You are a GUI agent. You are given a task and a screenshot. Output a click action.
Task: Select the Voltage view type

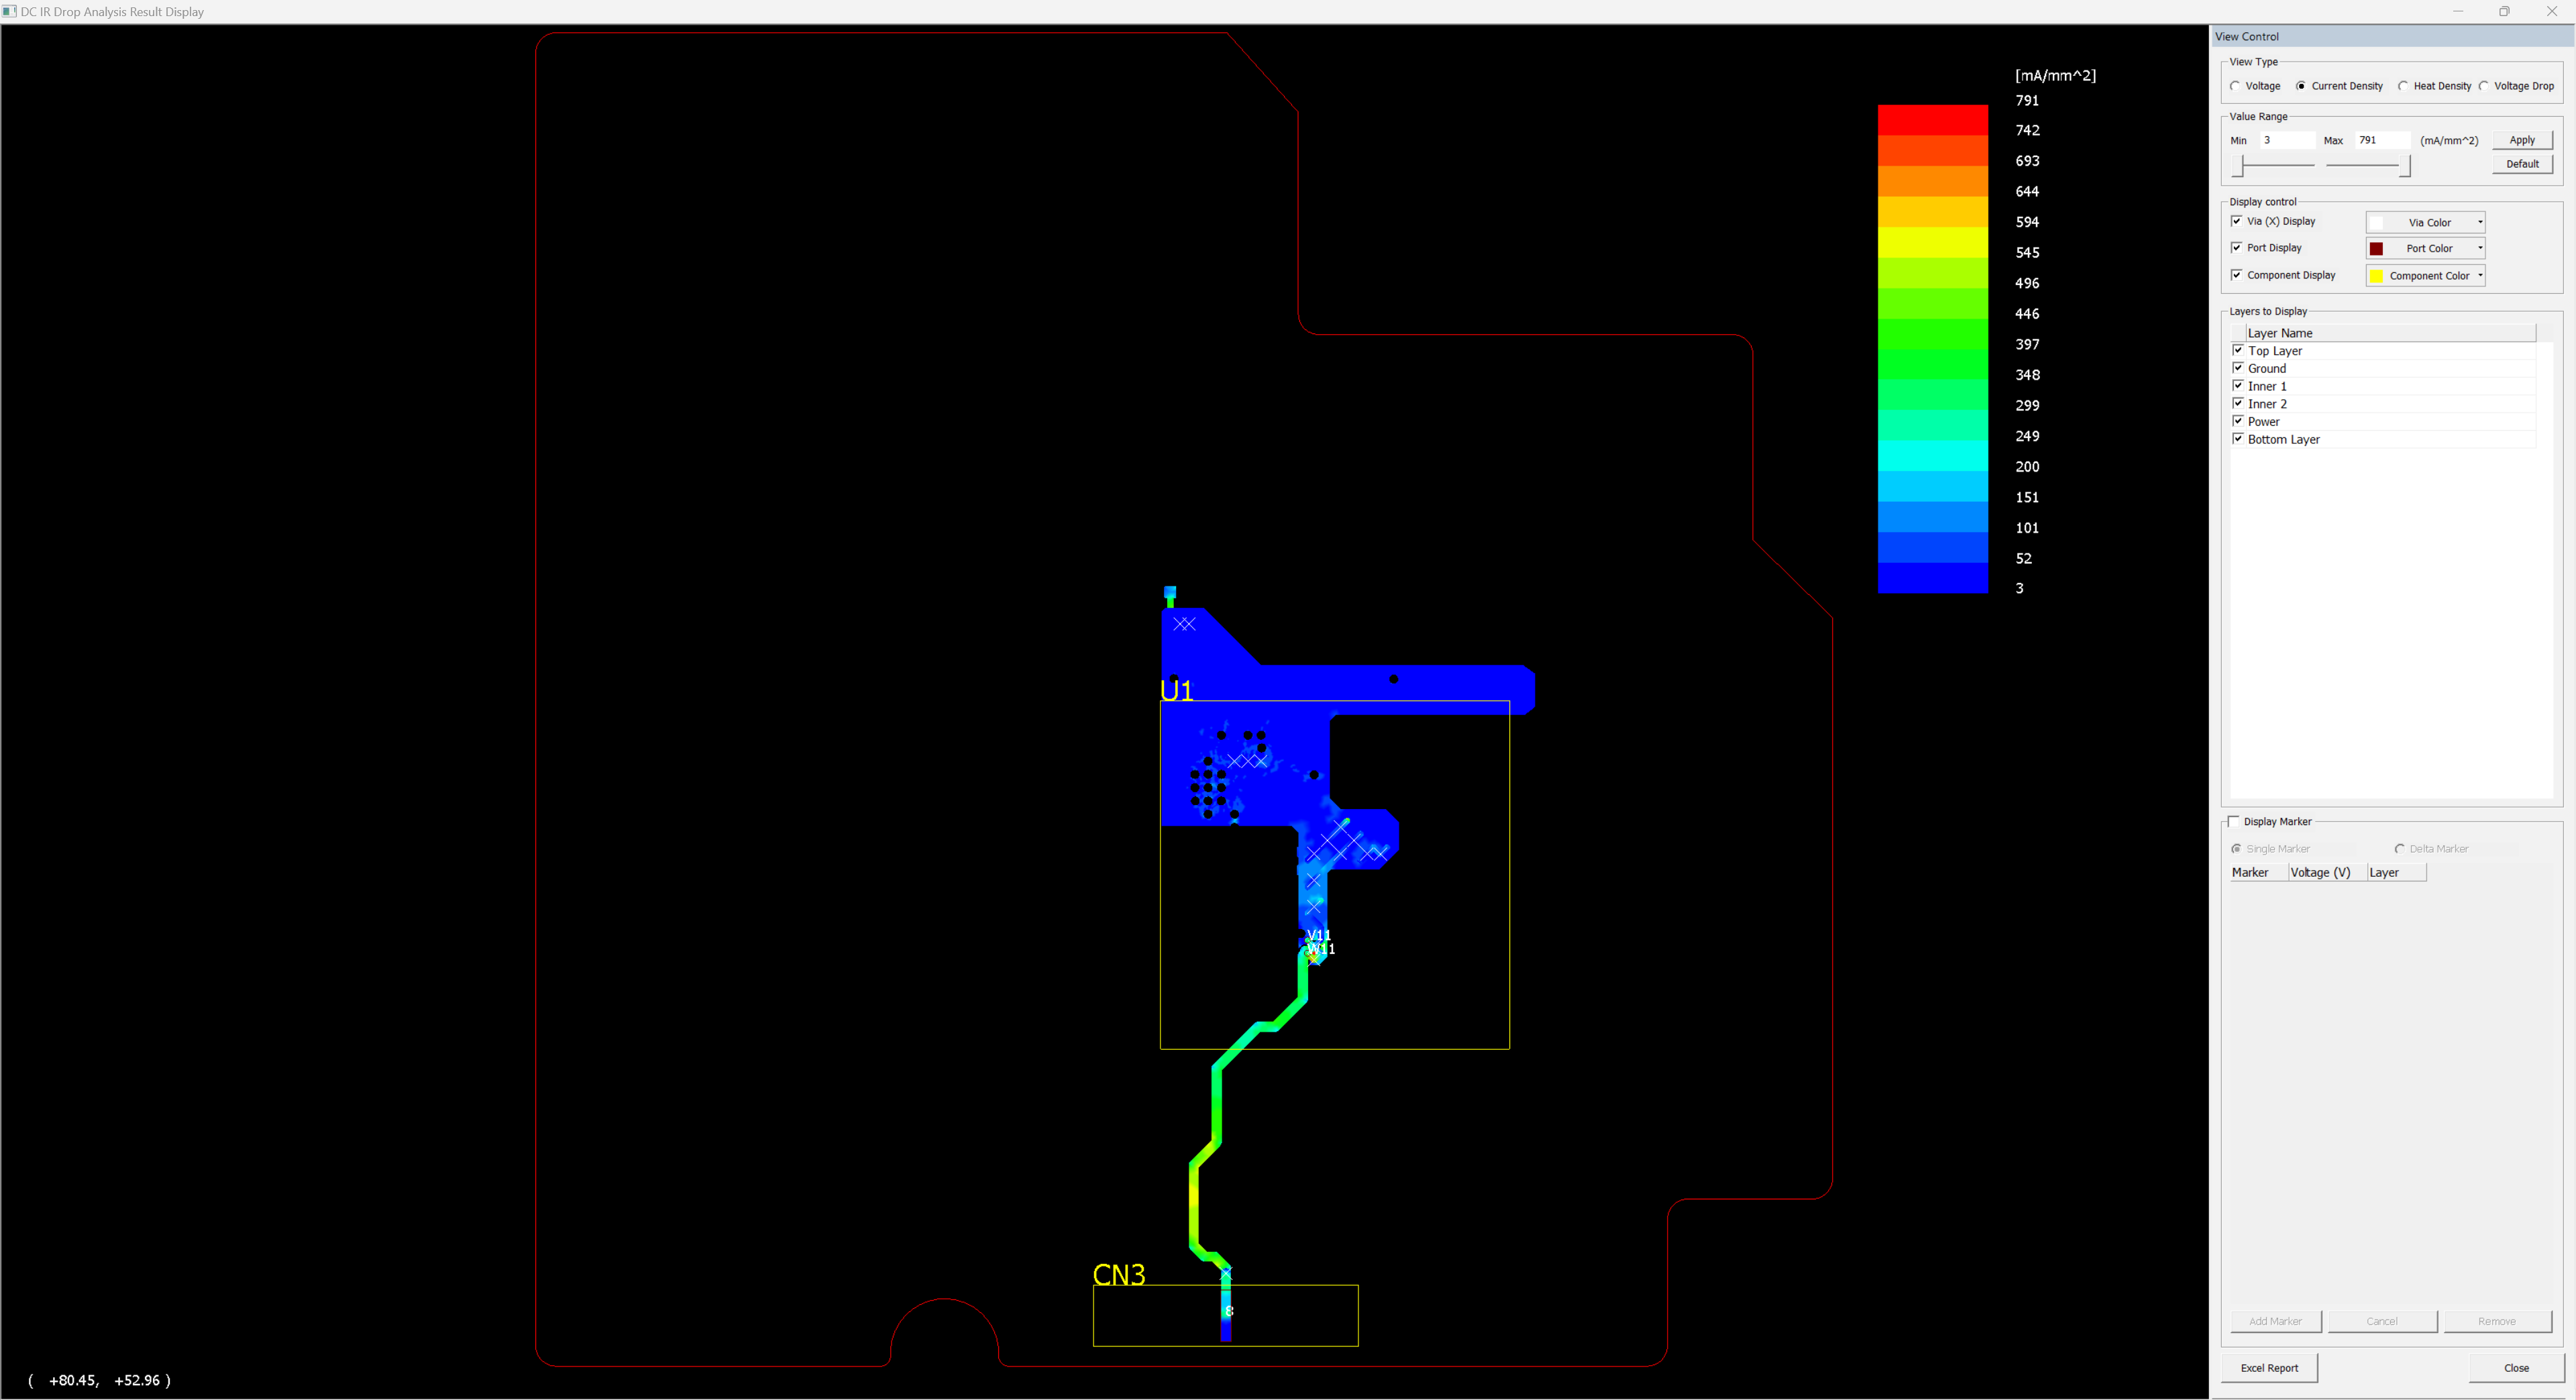[2235, 86]
